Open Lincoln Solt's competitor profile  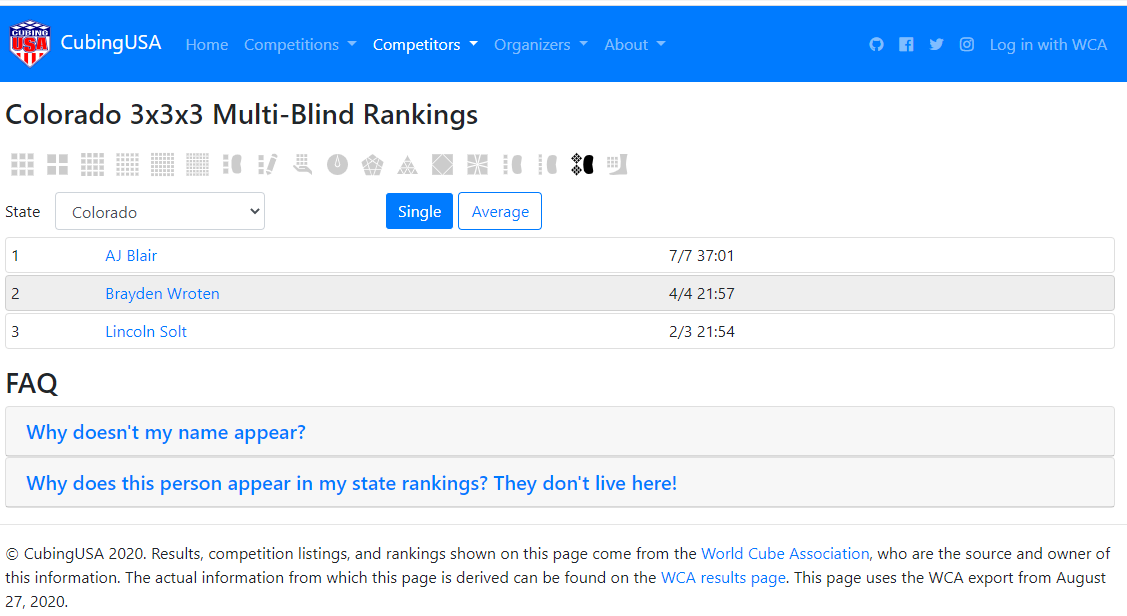146,331
